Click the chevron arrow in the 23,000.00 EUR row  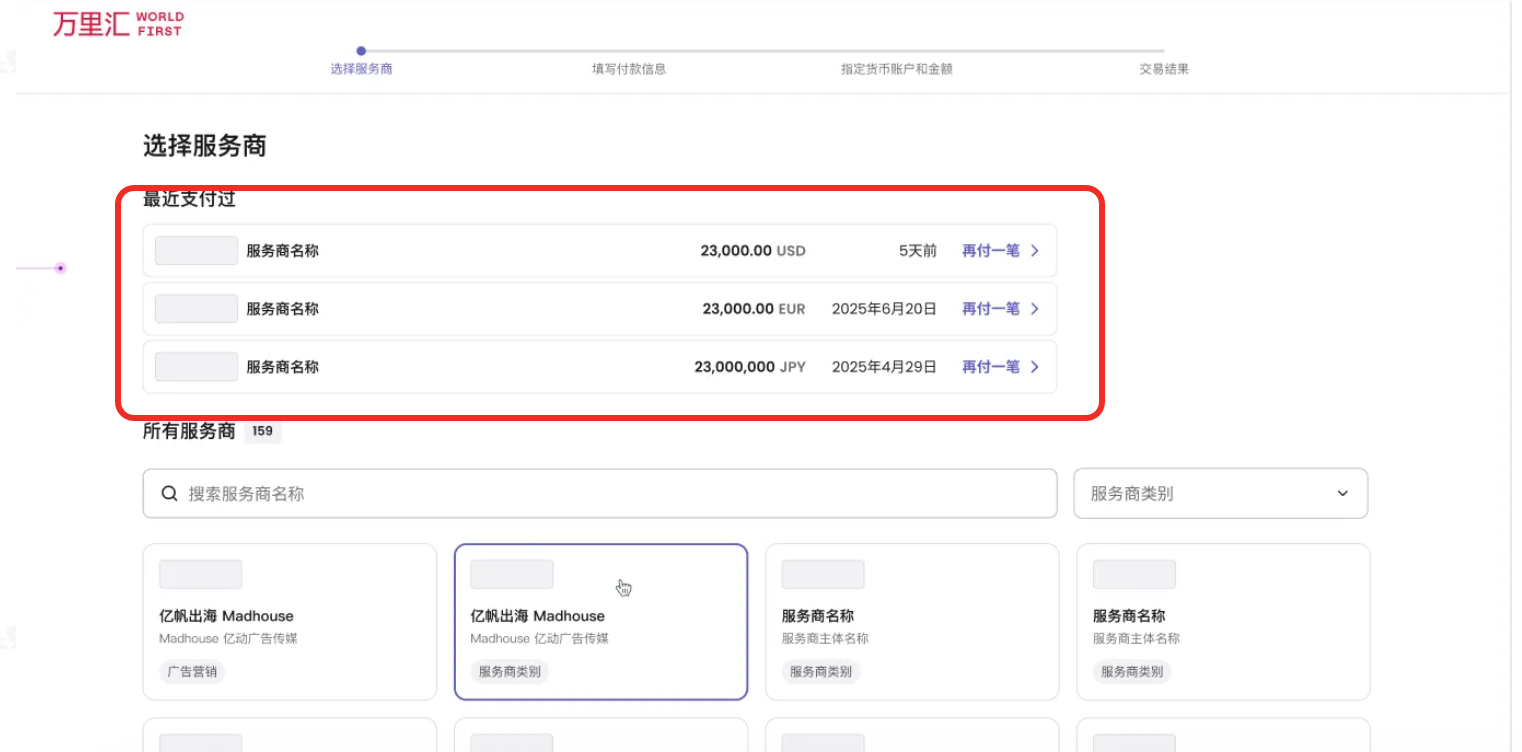[1035, 309]
